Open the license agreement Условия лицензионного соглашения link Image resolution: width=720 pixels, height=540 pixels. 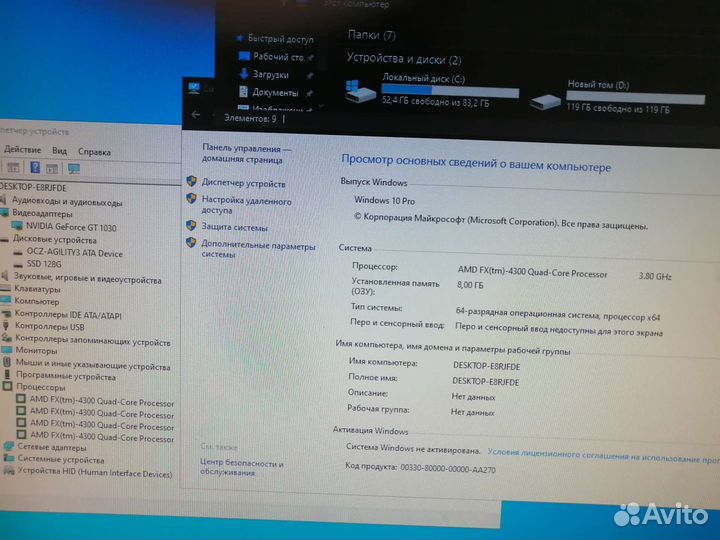point(603,455)
